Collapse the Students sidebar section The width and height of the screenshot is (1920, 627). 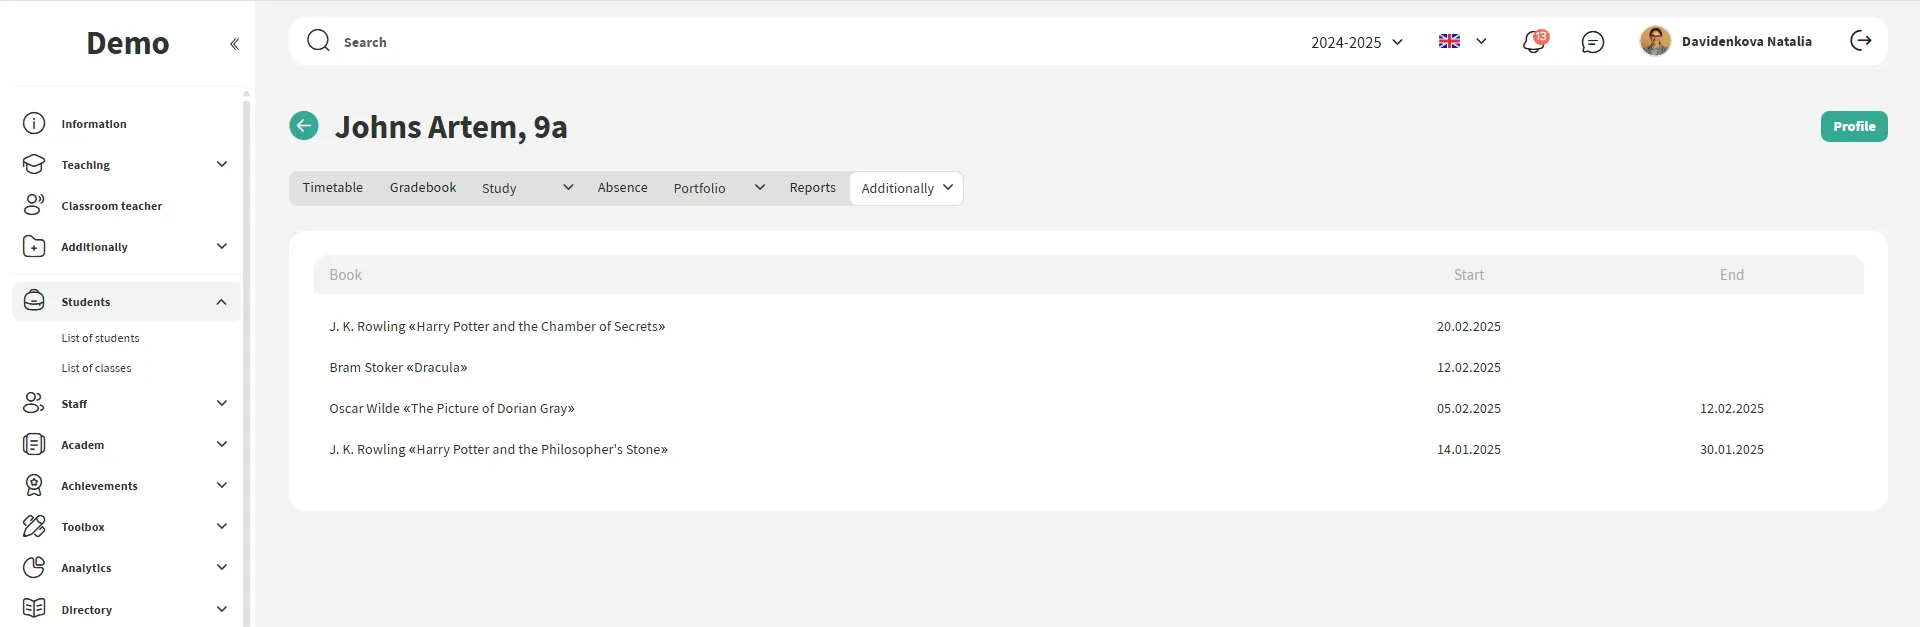click(x=221, y=302)
